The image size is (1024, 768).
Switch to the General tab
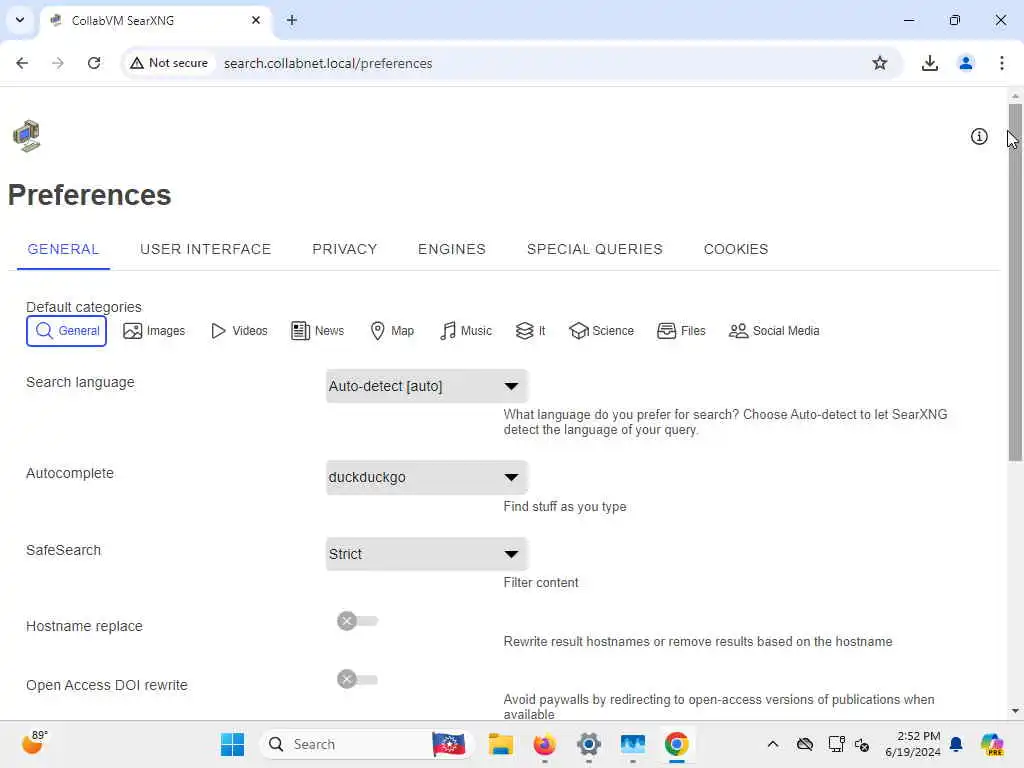(x=63, y=249)
